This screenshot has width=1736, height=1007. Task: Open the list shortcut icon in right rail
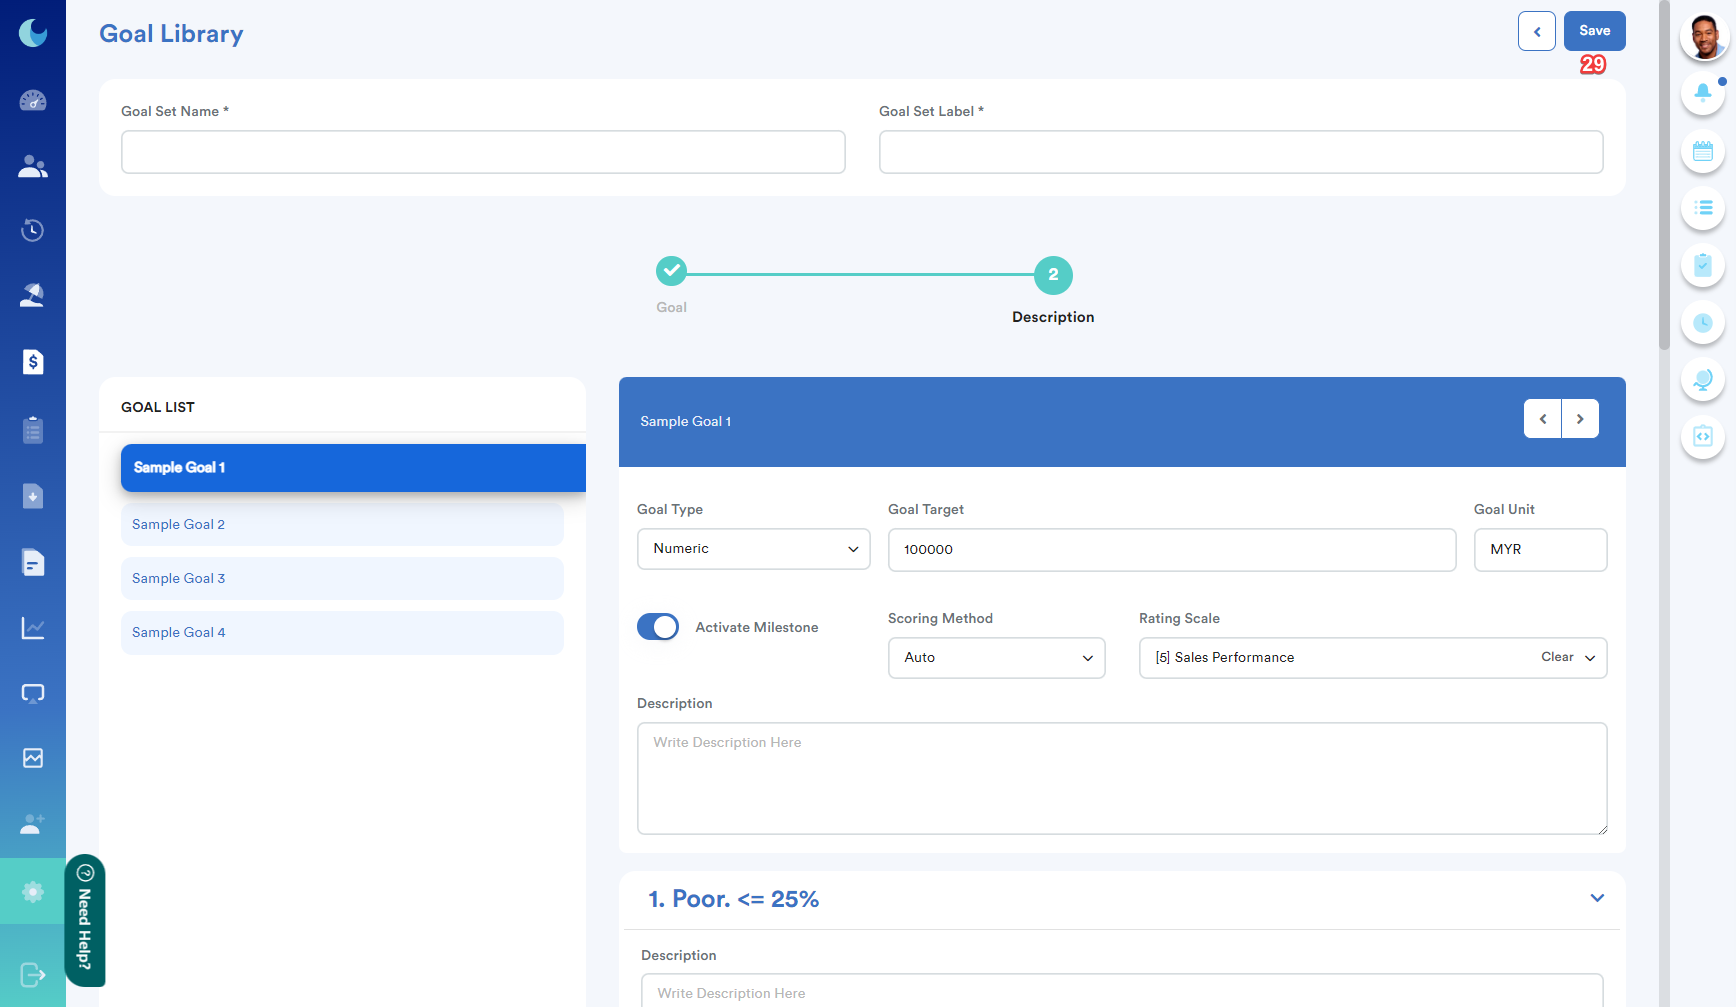click(1703, 208)
